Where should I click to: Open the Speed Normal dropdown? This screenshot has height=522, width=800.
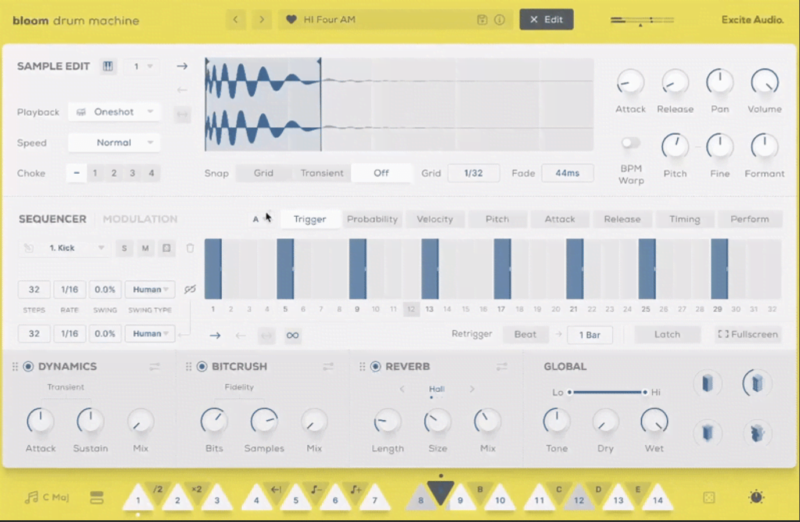(114, 143)
